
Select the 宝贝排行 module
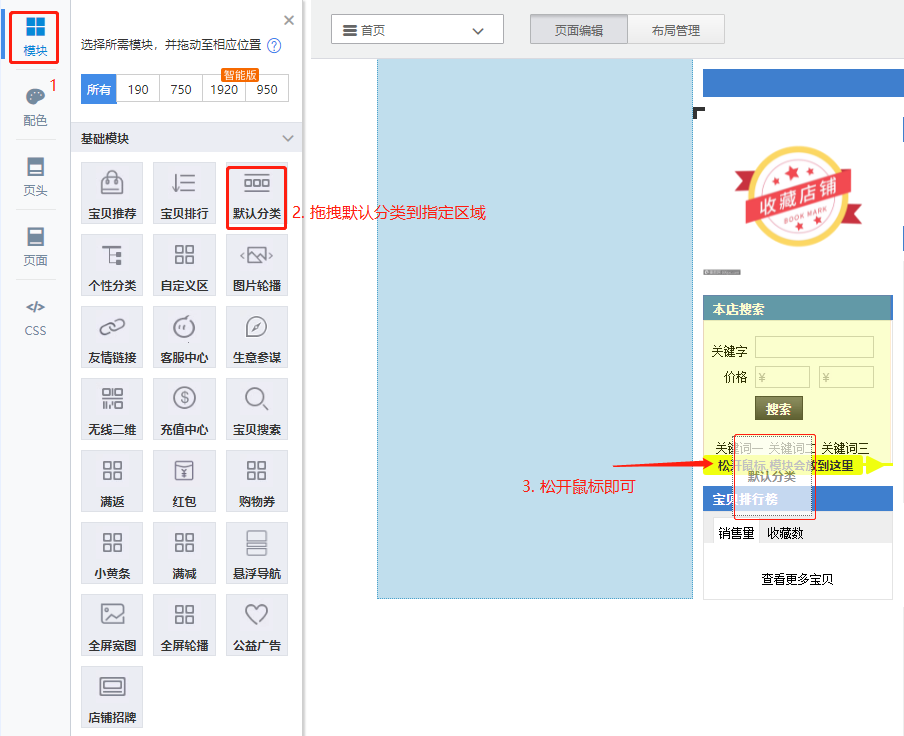184,193
